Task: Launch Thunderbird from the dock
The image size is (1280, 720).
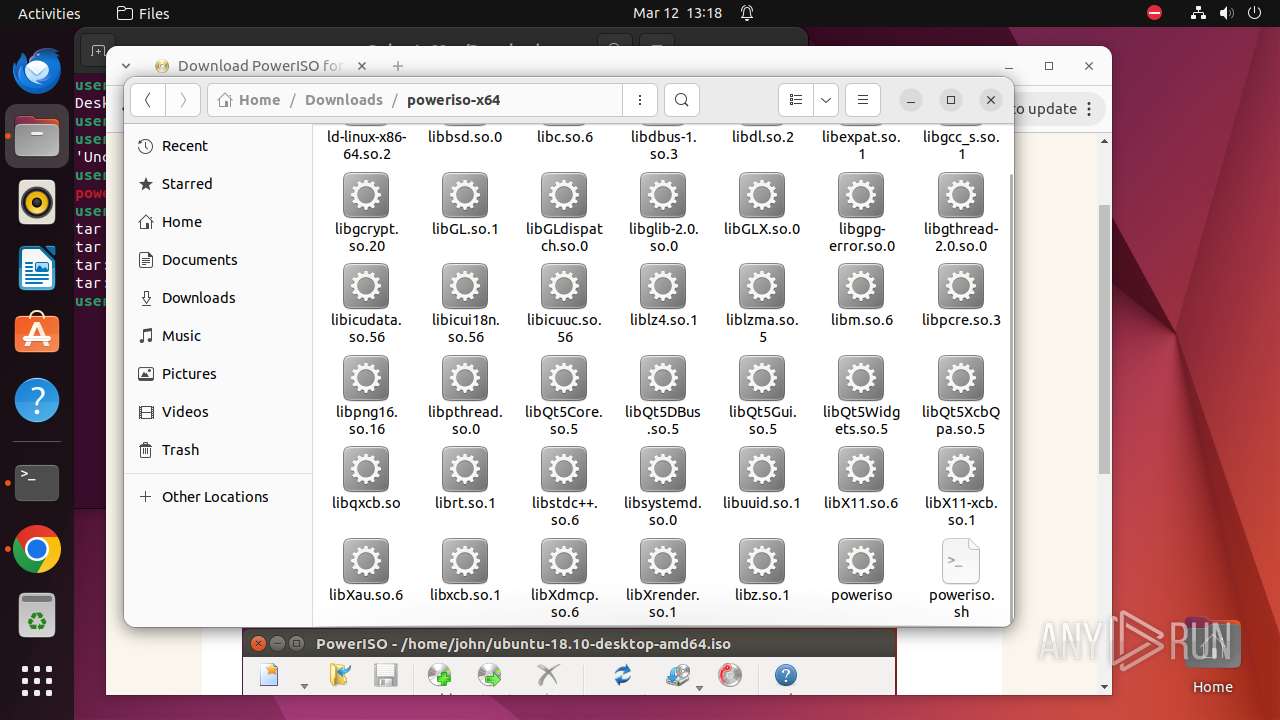Action: (37, 71)
